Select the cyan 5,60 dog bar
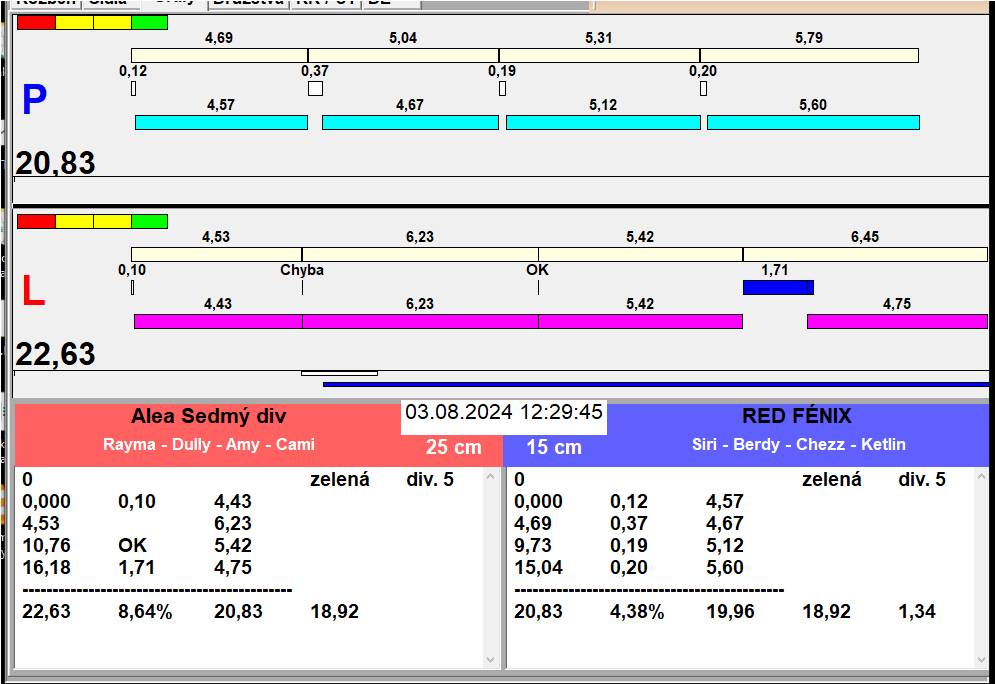995x684 pixels. coord(814,122)
